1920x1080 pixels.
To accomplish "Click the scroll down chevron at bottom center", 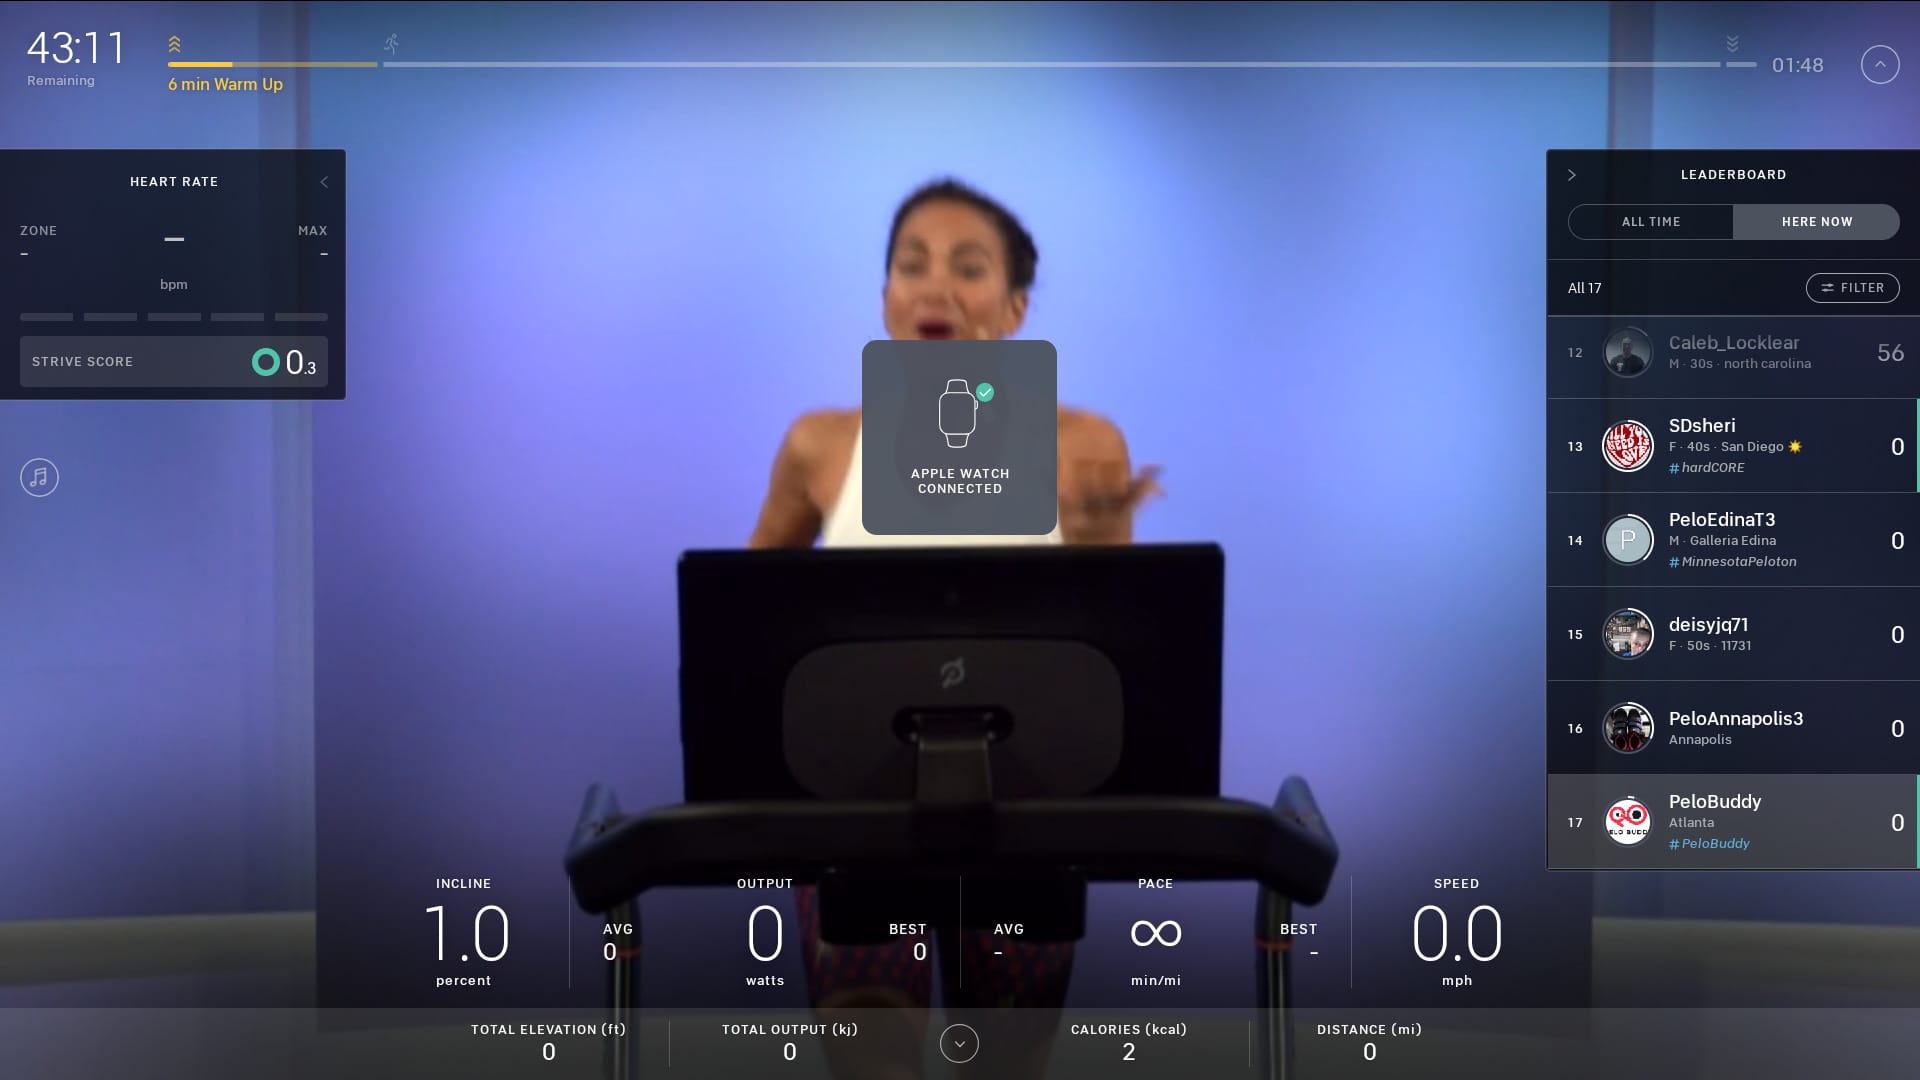I will tap(959, 1042).
